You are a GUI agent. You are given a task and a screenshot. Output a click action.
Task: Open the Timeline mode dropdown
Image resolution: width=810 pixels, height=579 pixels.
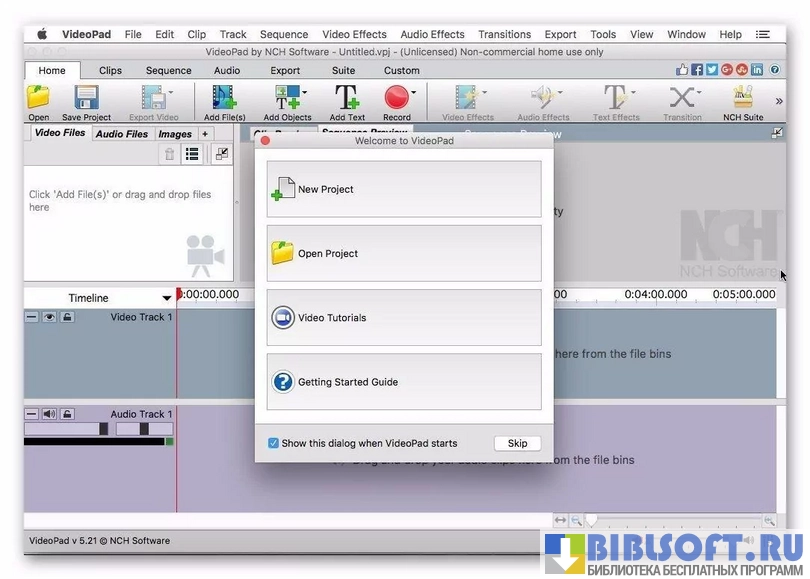(x=167, y=298)
